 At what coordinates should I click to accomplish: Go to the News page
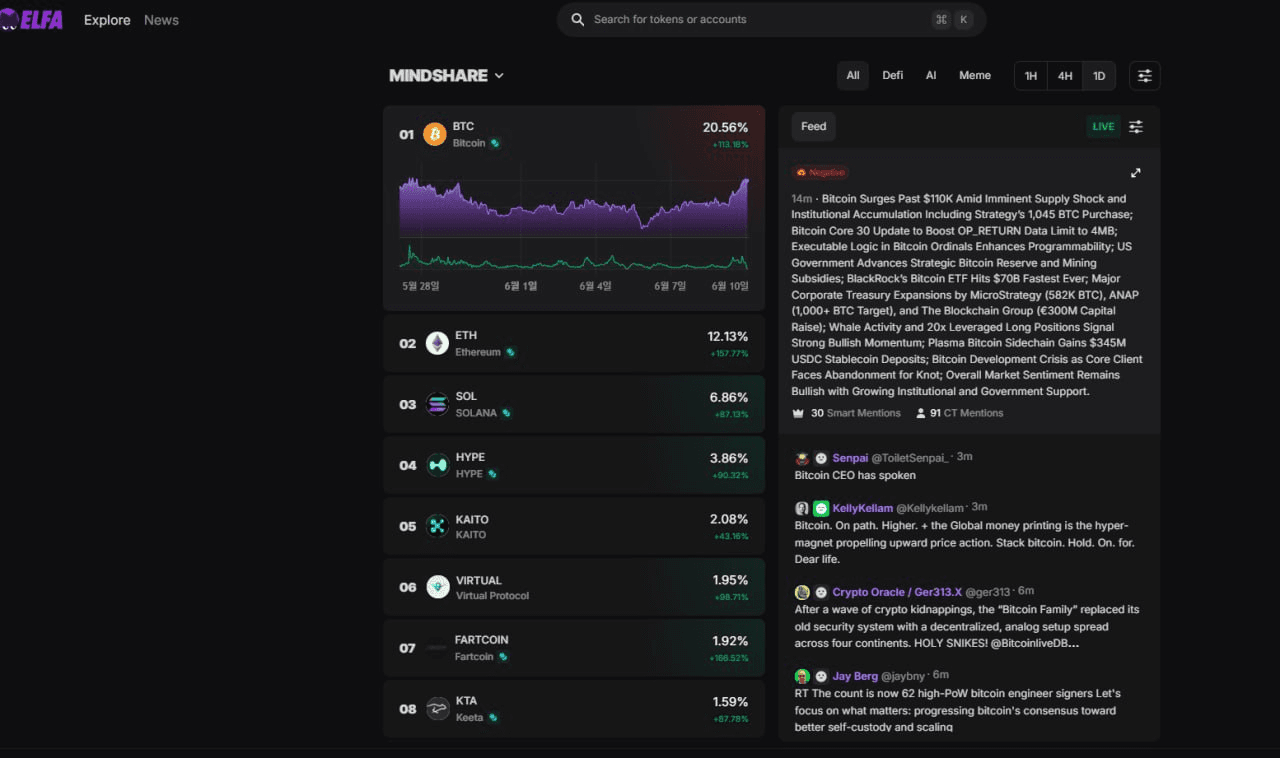click(161, 20)
